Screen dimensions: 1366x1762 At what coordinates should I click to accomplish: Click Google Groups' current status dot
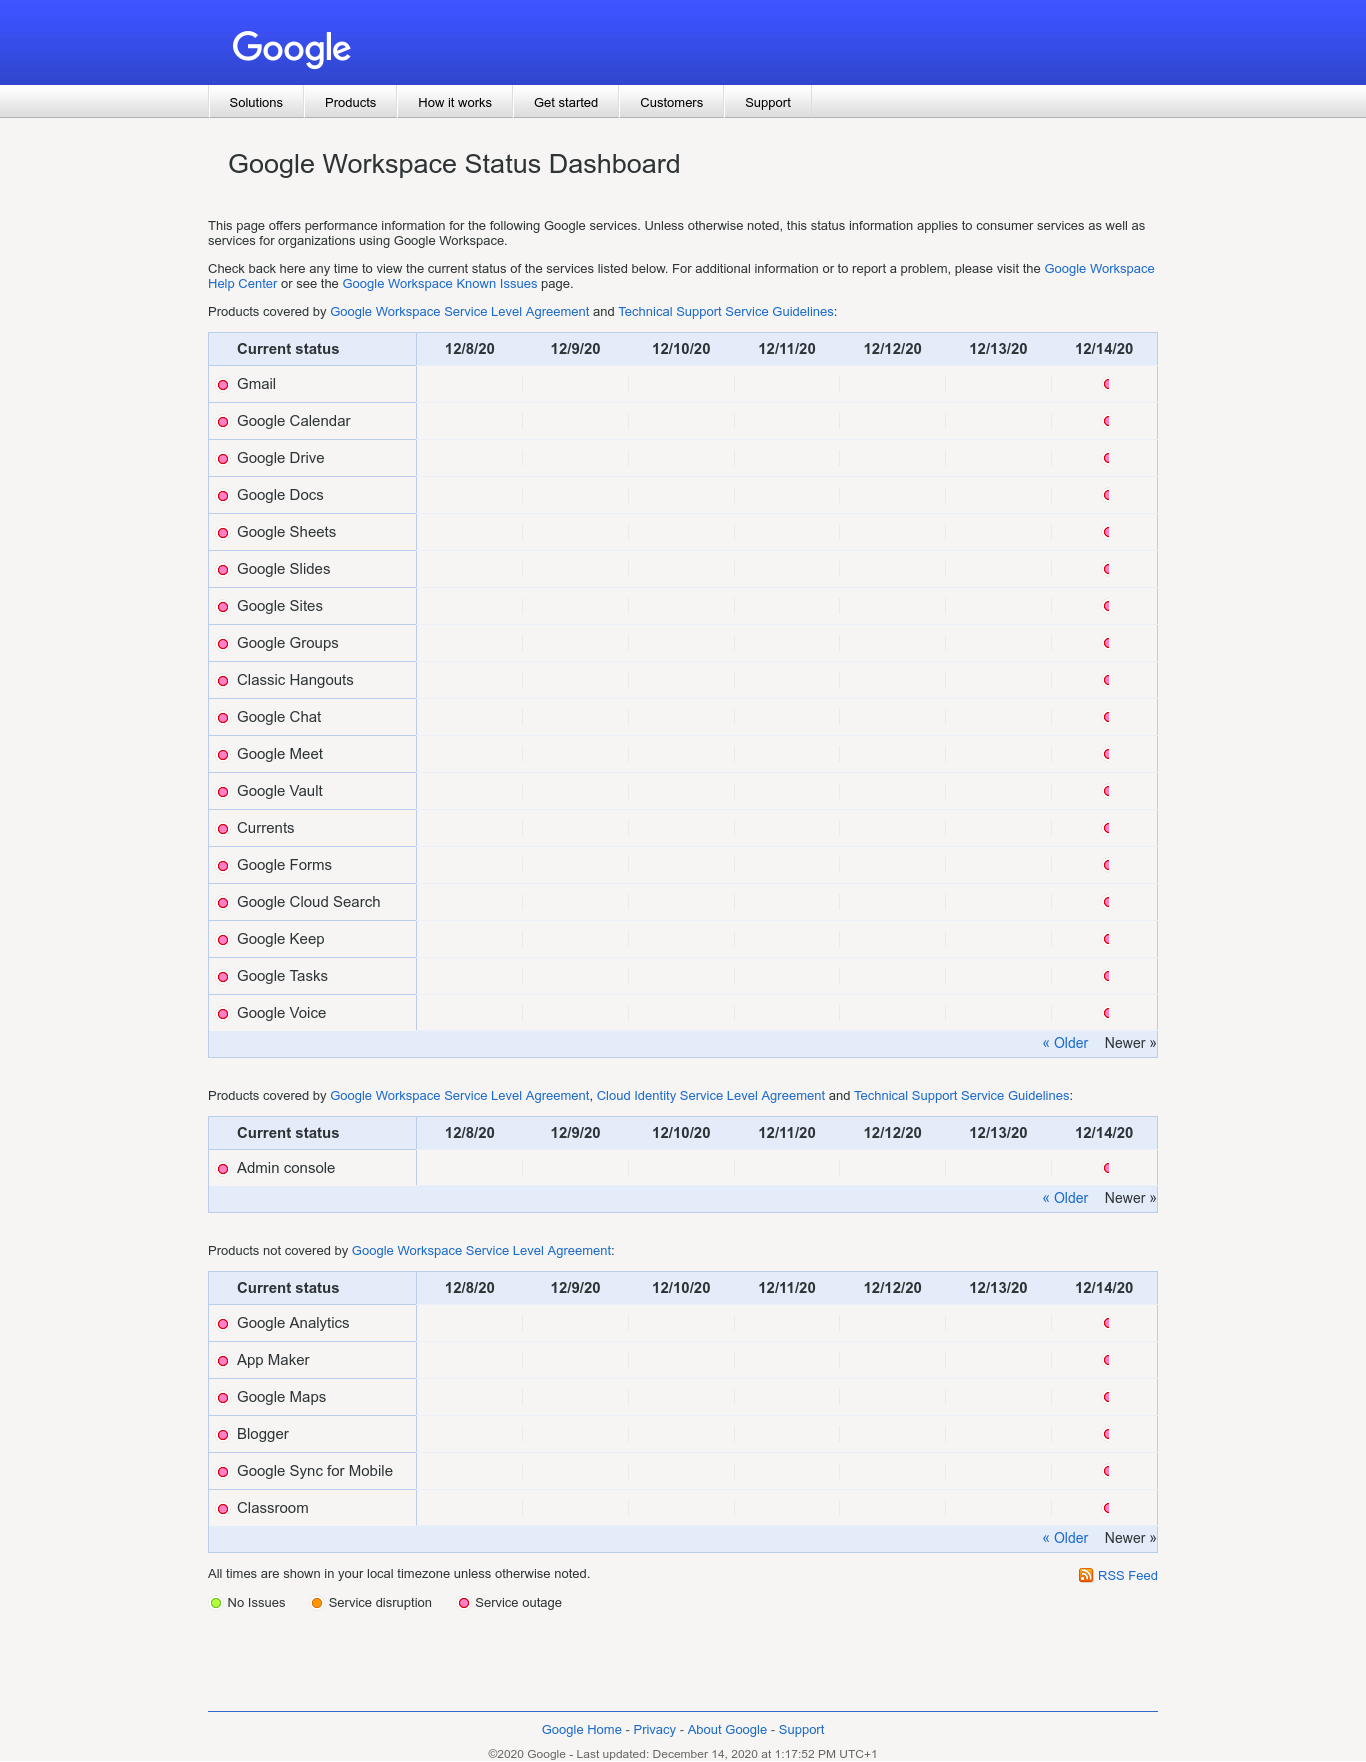tap(223, 644)
